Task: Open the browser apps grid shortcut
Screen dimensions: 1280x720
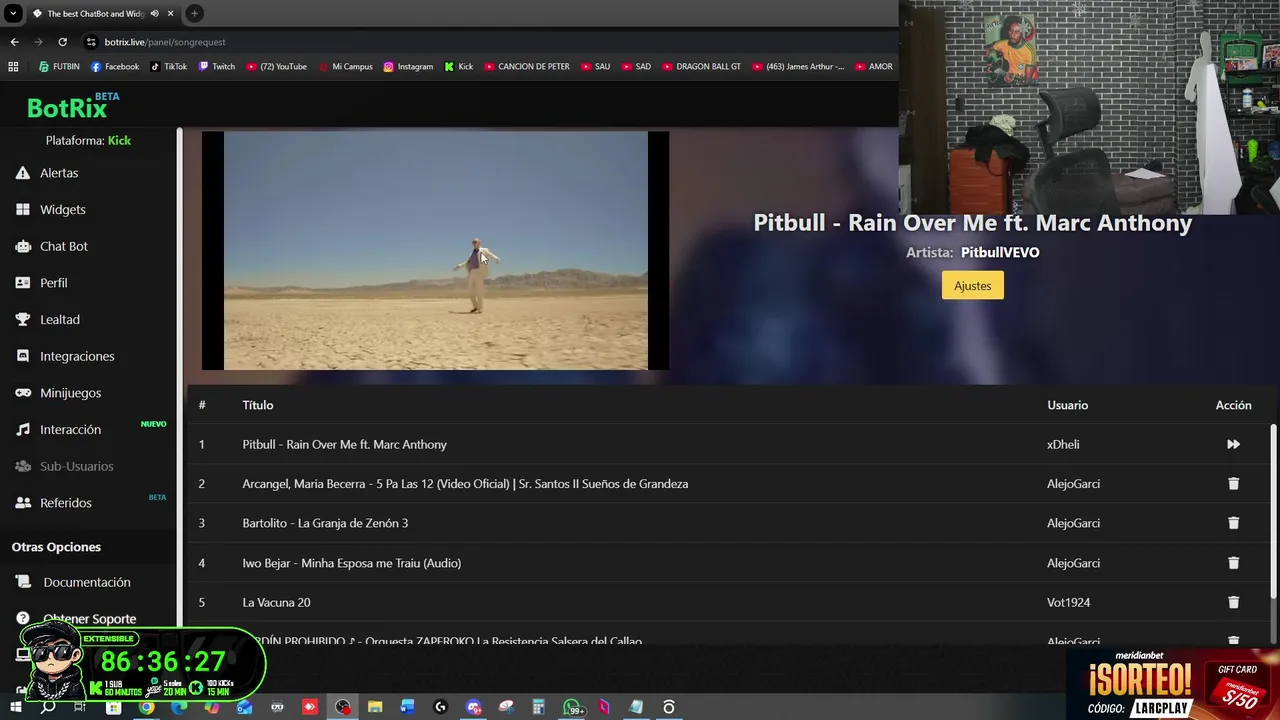Action: click(13, 67)
